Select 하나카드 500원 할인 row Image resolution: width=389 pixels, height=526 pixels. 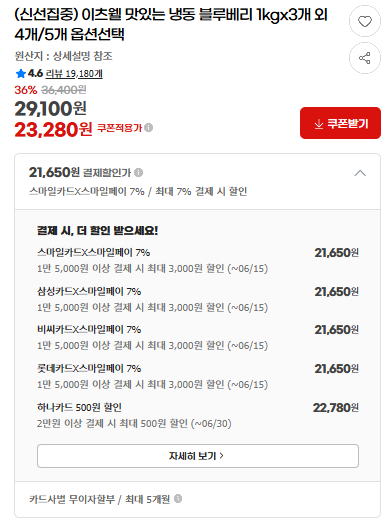[x=198, y=415]
